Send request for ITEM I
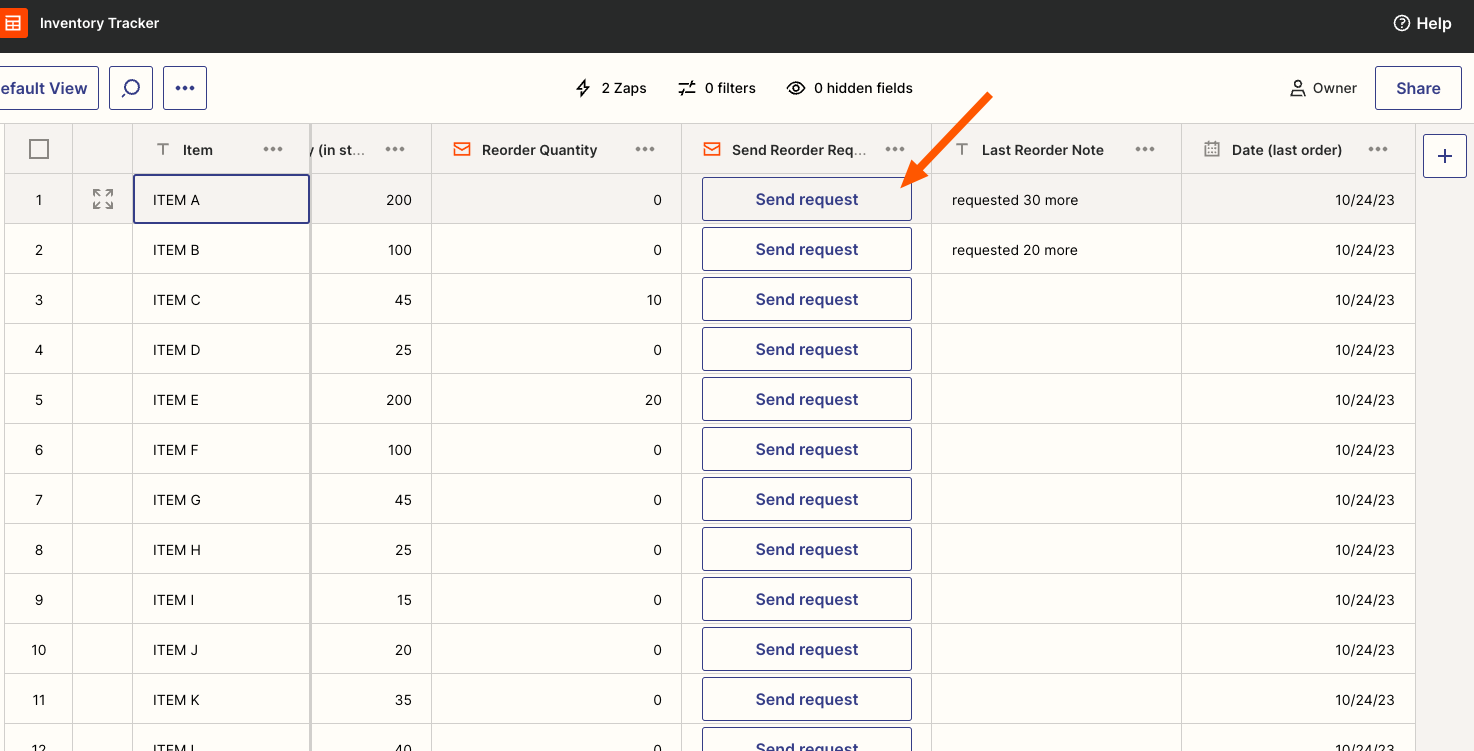 (x=807, y=599)
